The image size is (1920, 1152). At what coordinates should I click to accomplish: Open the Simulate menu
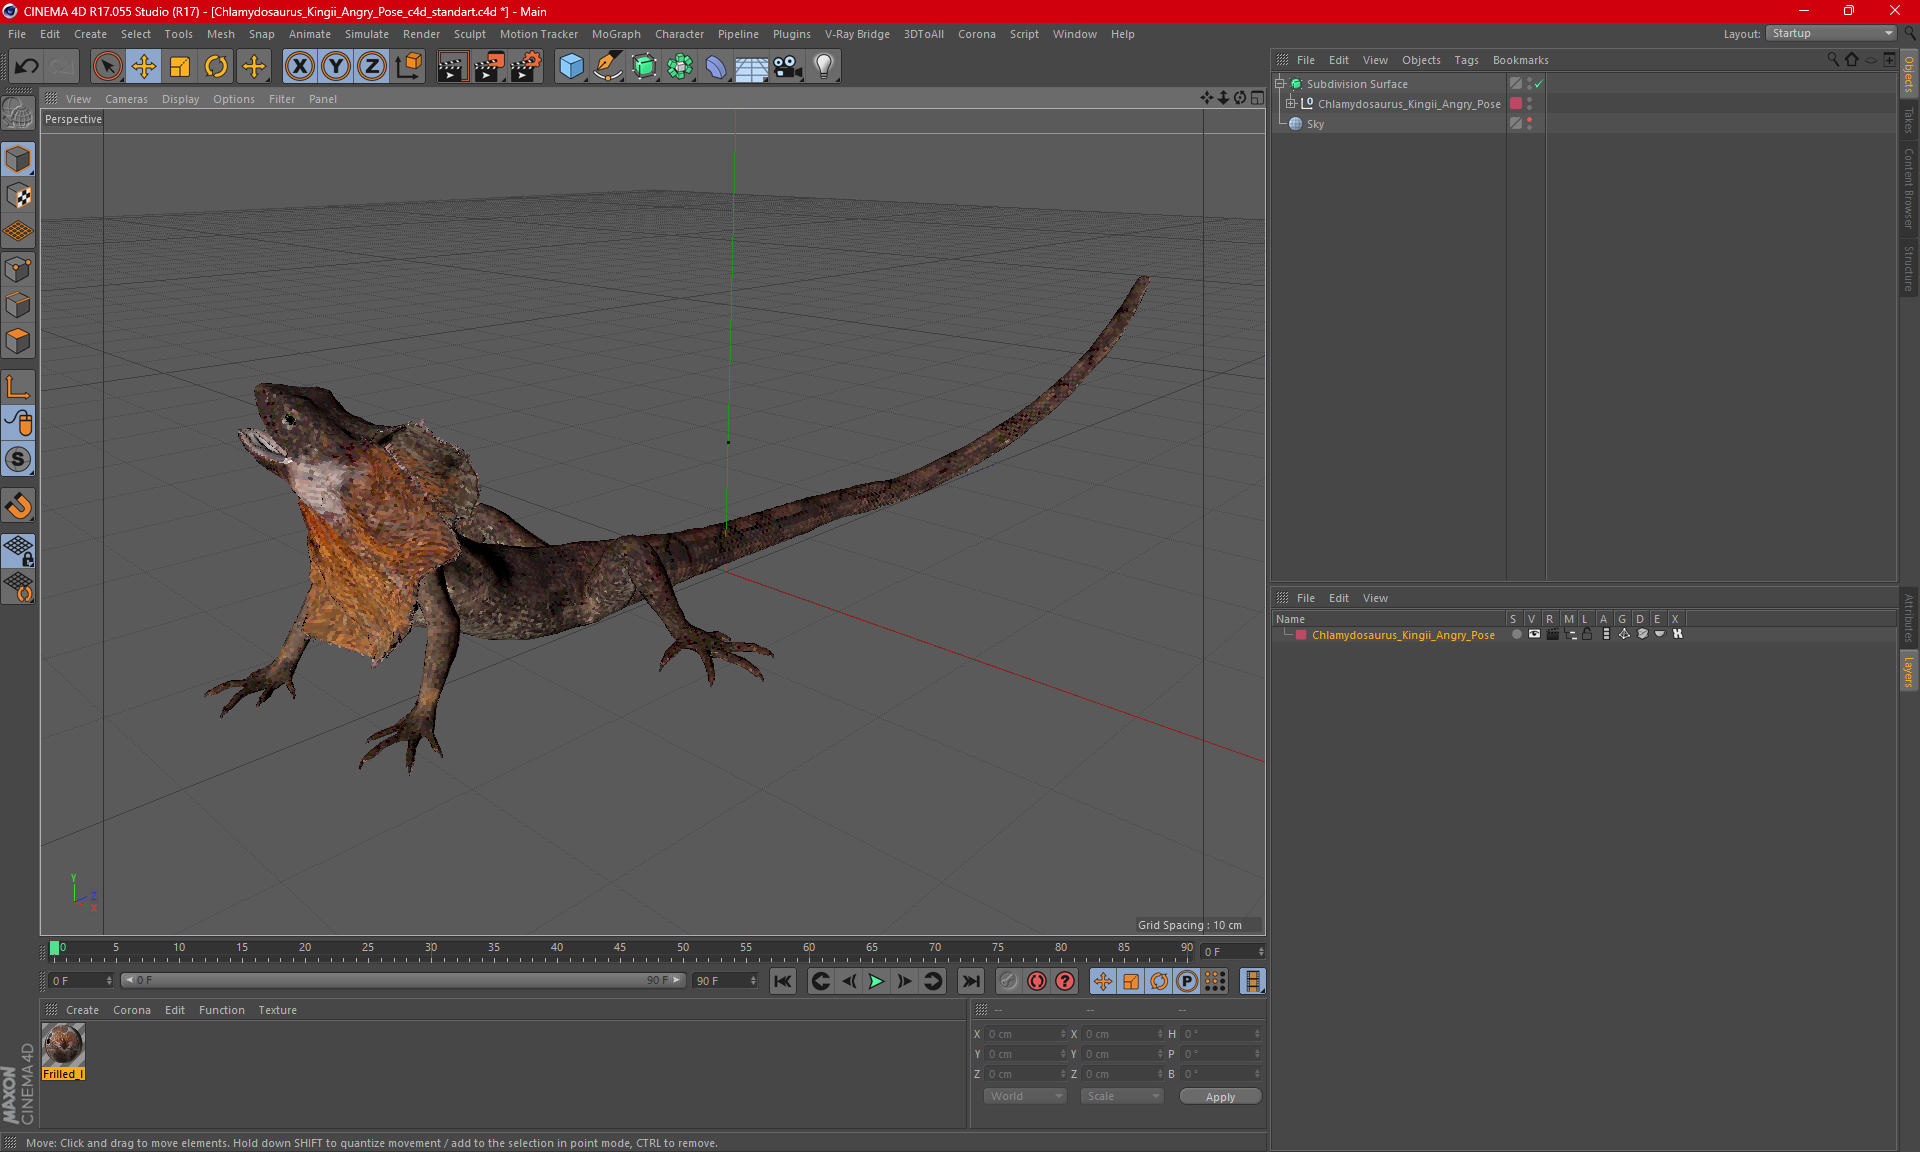tap(367, 34)
